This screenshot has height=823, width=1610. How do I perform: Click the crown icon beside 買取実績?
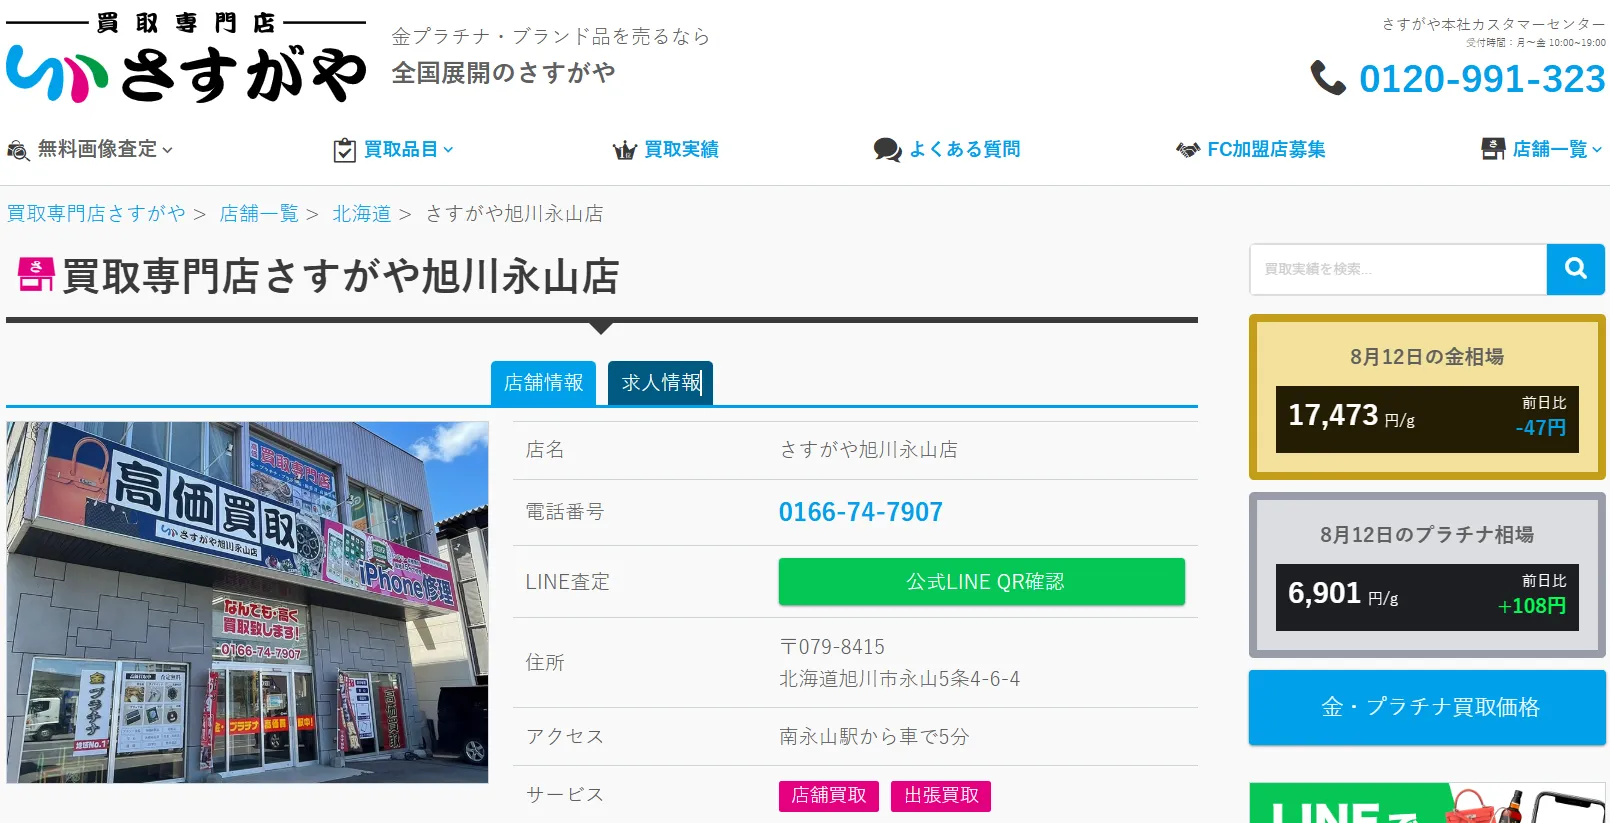[x=625, y=150]
